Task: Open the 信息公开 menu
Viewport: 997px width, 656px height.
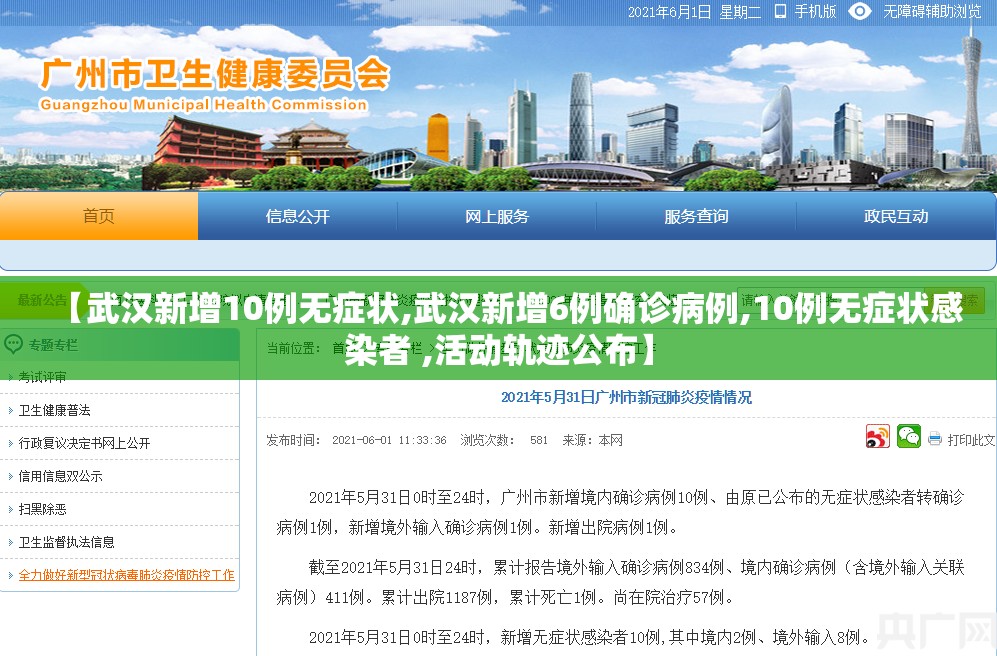Action: [x=298, y=216]
